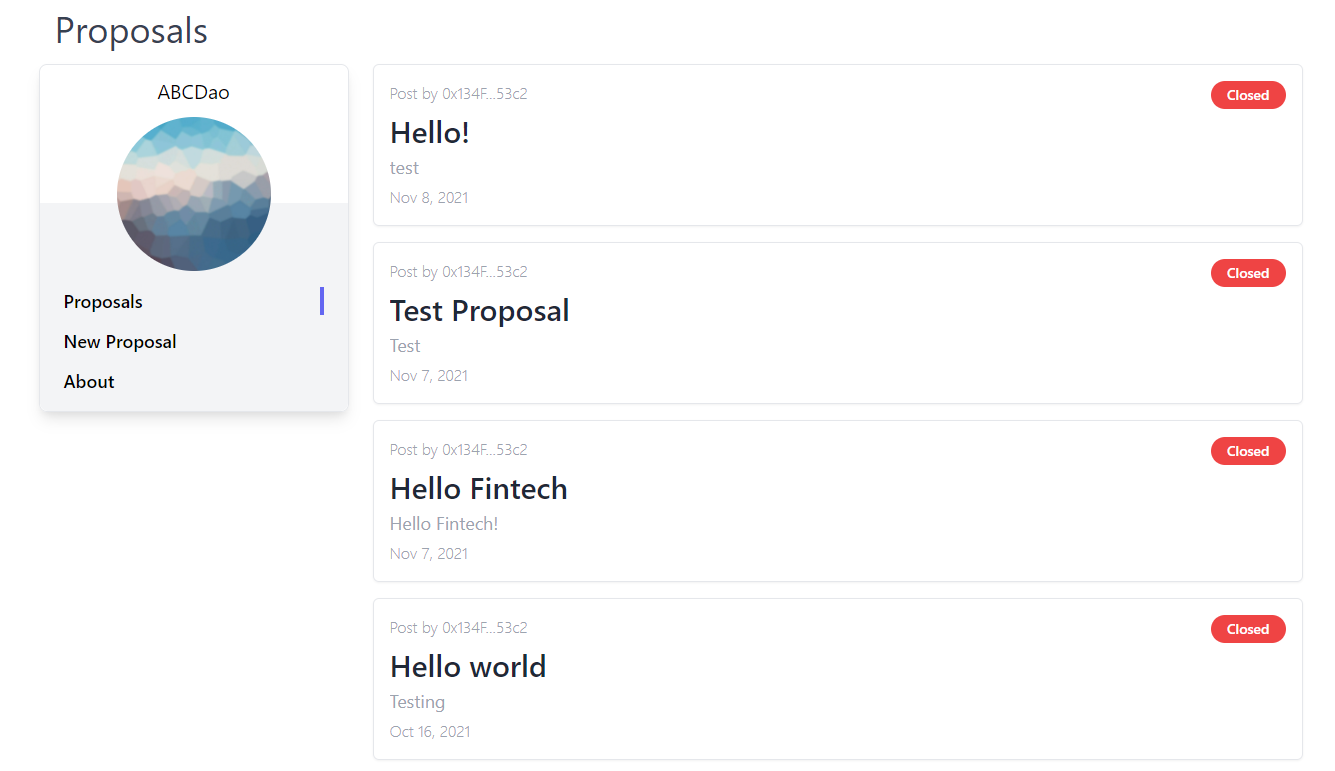Open the "Hello world" proposal title
Image resolution: width=1335 pixels, height=771 pixels.
[468, 666]
